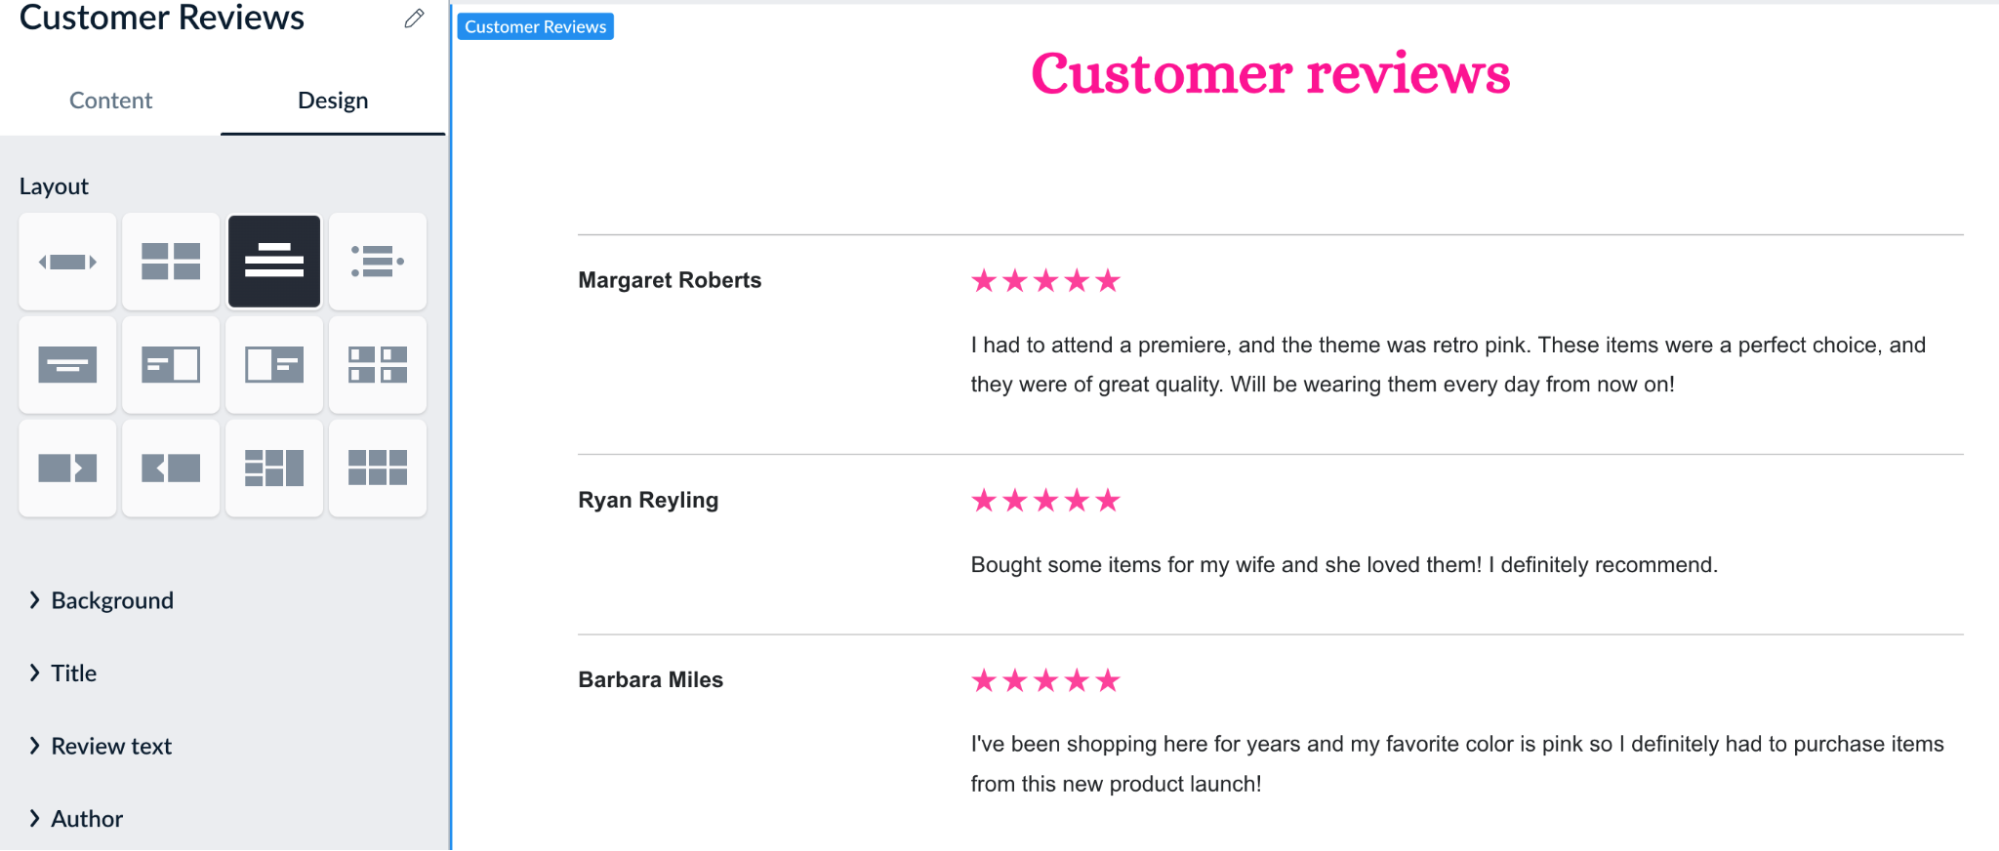Select the image-left card layout

click(x=274, y=365)
